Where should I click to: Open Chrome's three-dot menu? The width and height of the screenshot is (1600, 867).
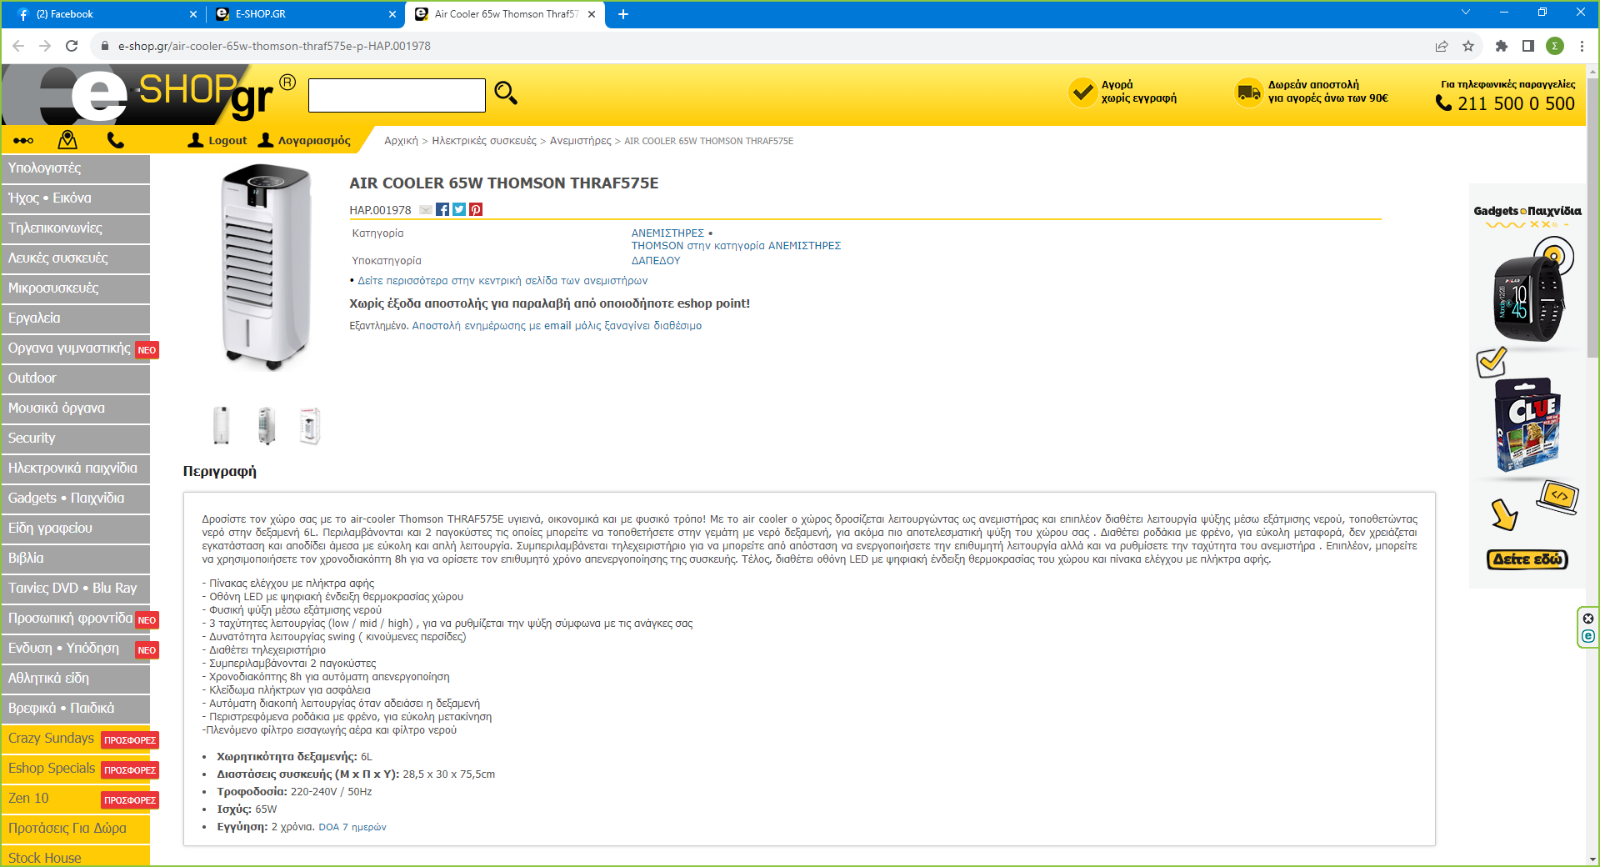coord(1582,46)
